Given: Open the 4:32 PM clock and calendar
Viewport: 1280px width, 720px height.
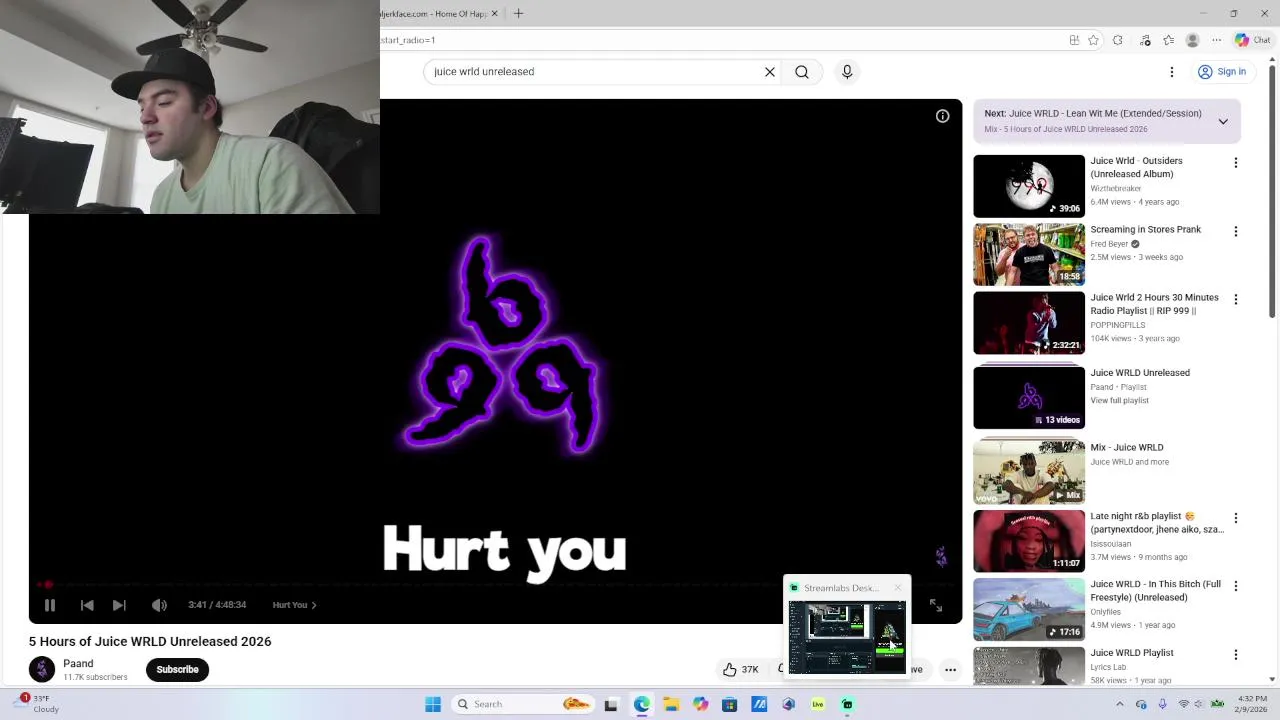Looking at the screenshot, I should coord(1252,704).
